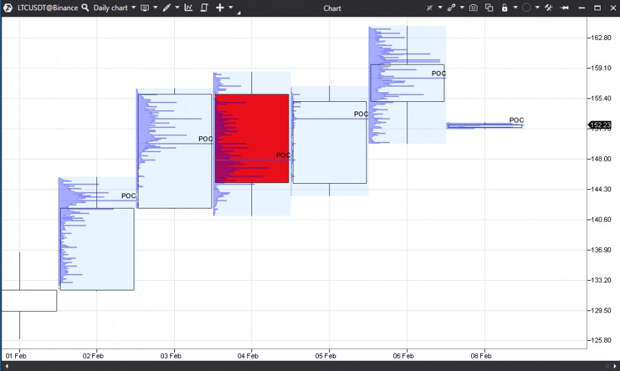Open the link chain icon

point(451,8)
